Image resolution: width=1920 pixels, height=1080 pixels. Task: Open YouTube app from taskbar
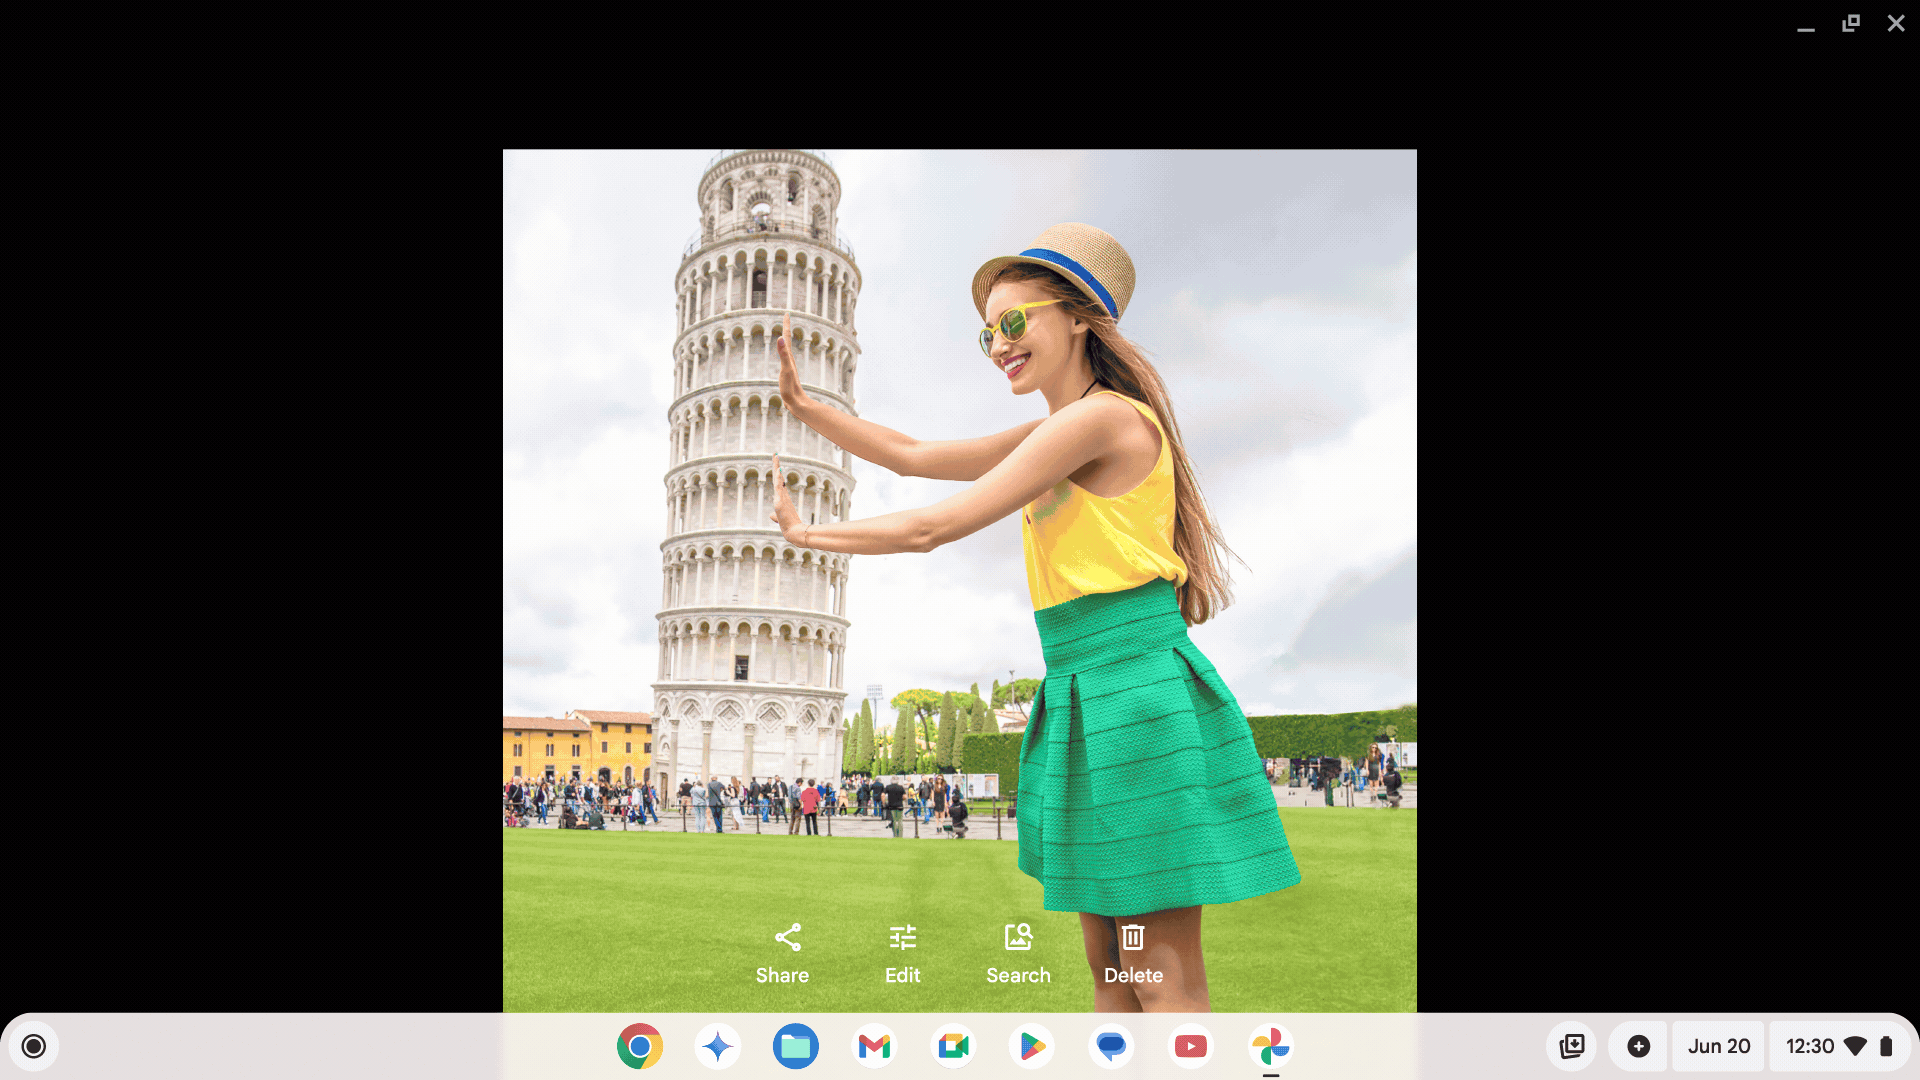click(1191, 1046)
